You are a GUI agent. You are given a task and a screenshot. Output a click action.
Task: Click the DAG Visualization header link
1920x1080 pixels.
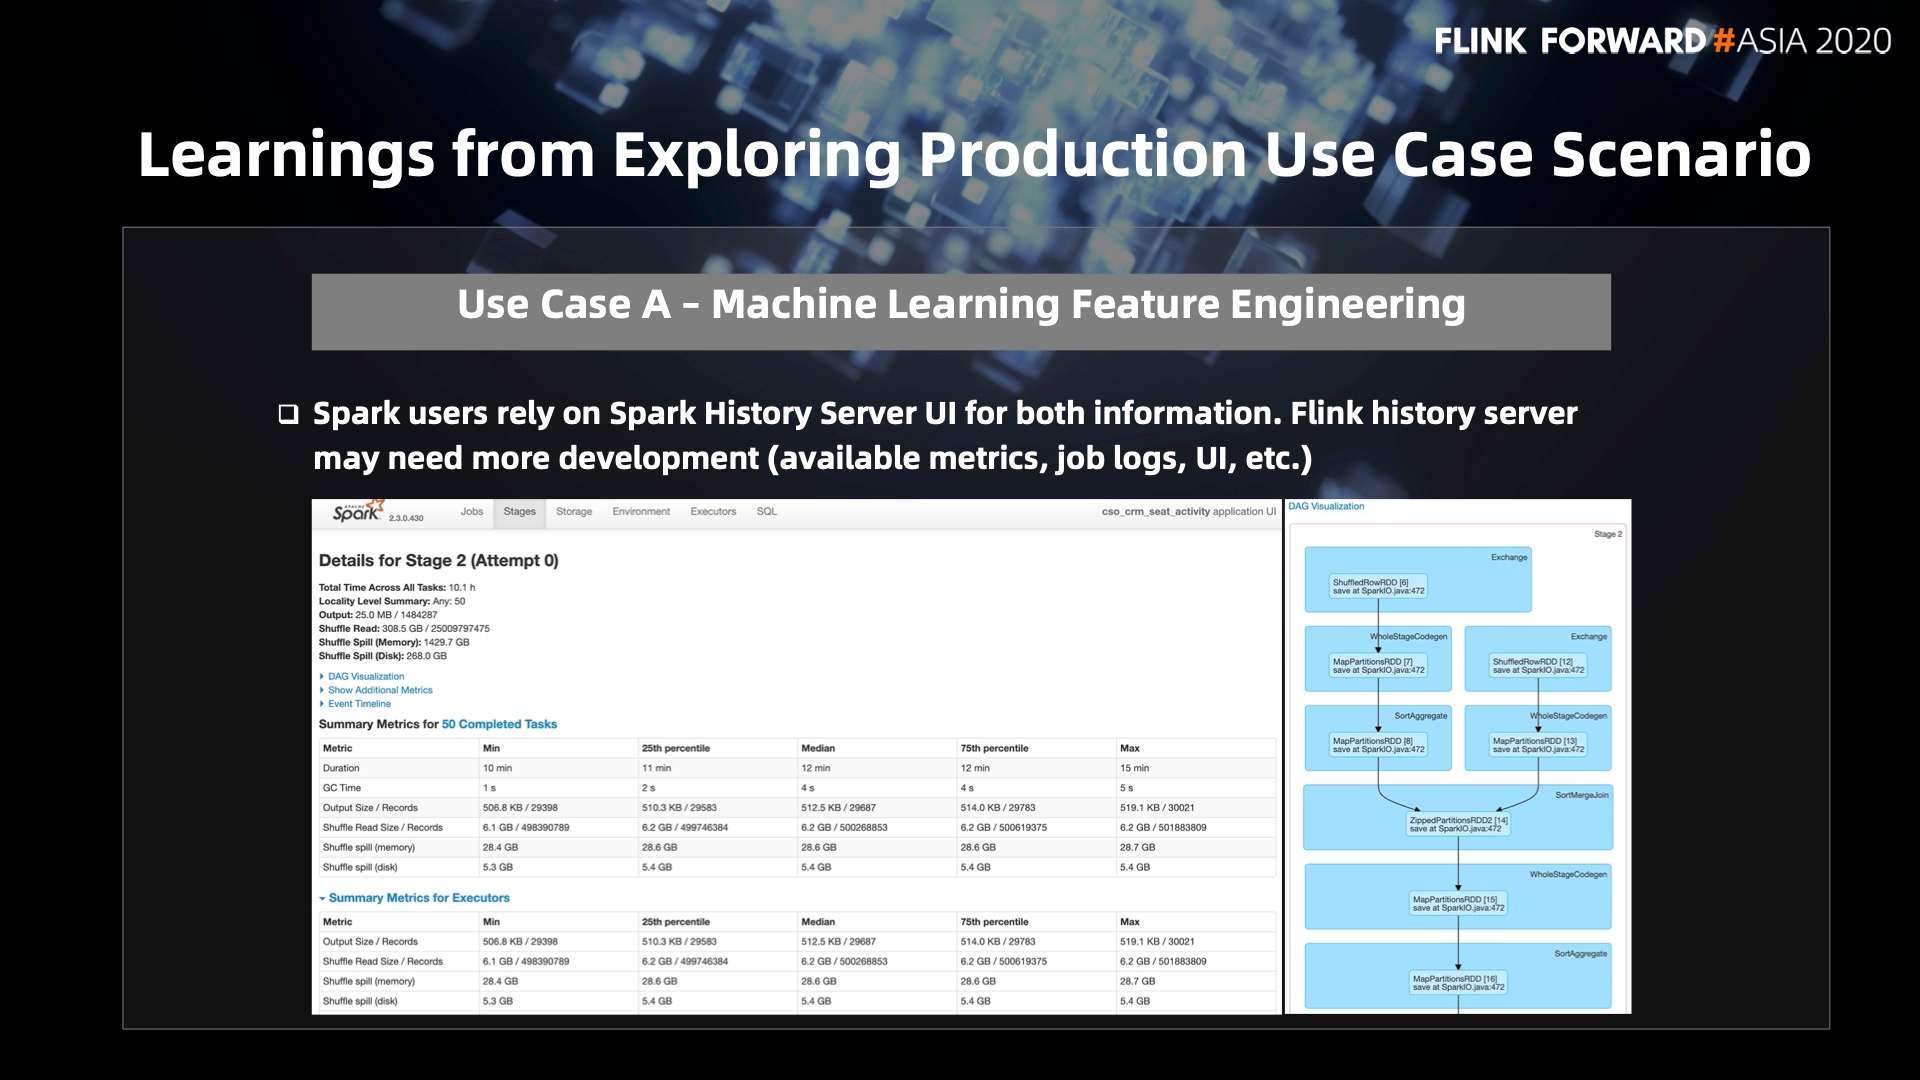tap(1326, 507)
